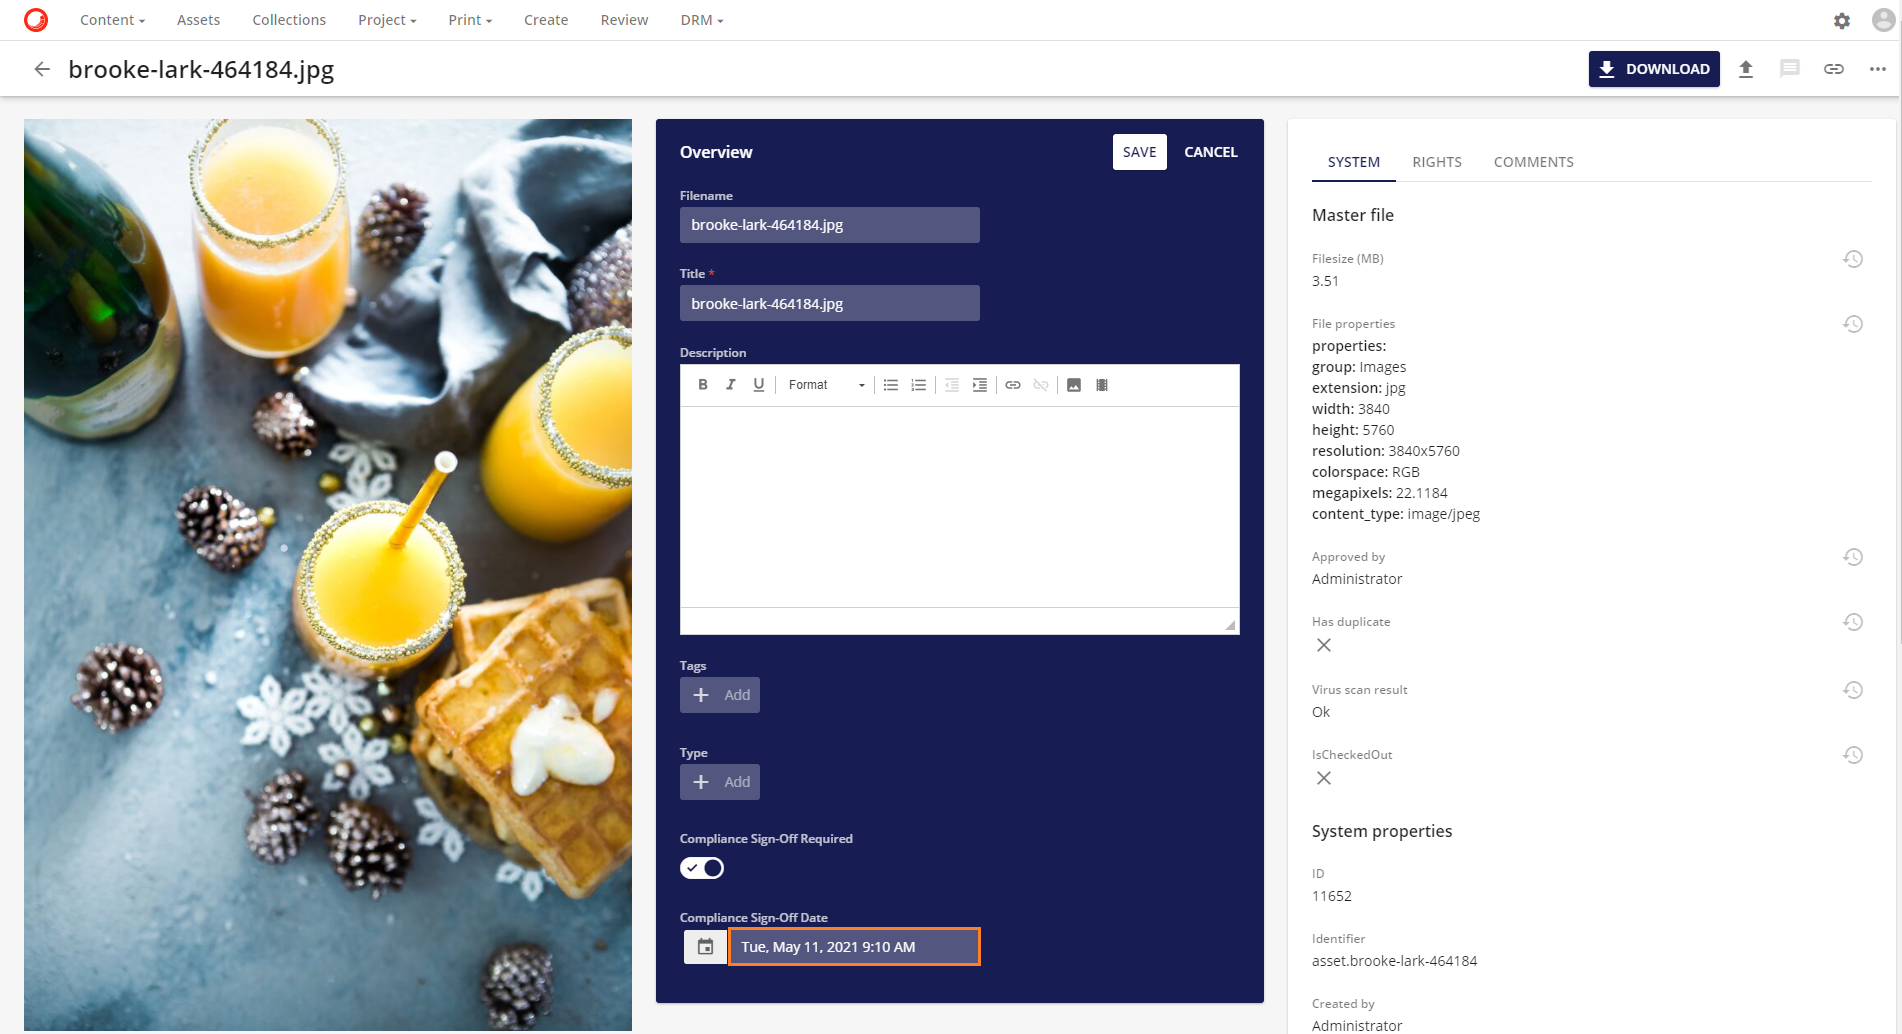Screen dimensions: 1902x1034
Task: Click the Filename input field
Action: pos(830,225)
